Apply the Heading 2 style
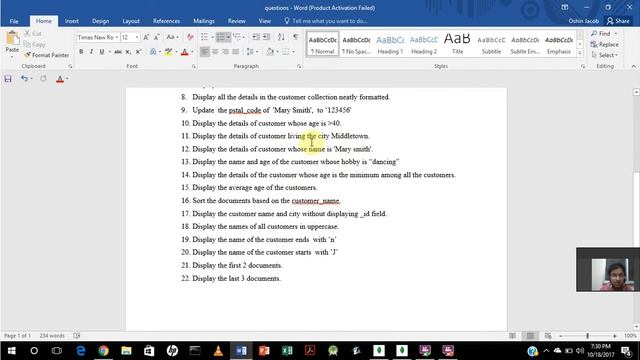Viewport: 640px width, 360px height. pyautogui.click(x=424, y=44)
